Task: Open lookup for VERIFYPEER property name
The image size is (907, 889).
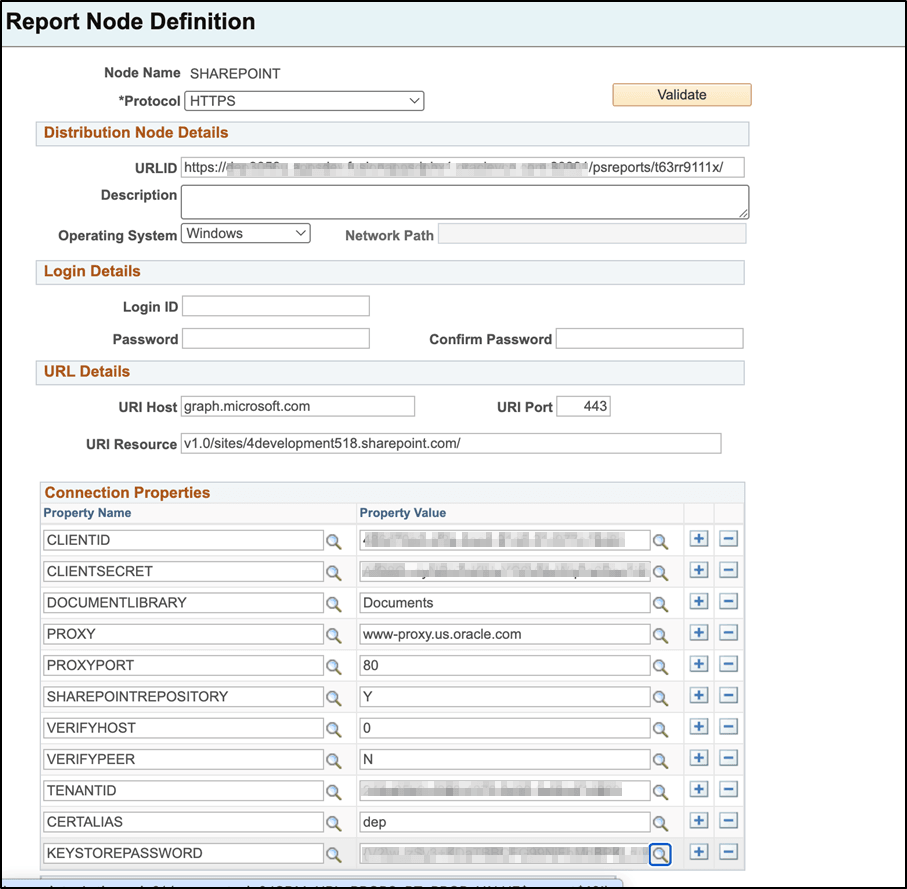Action: (334, 760)
